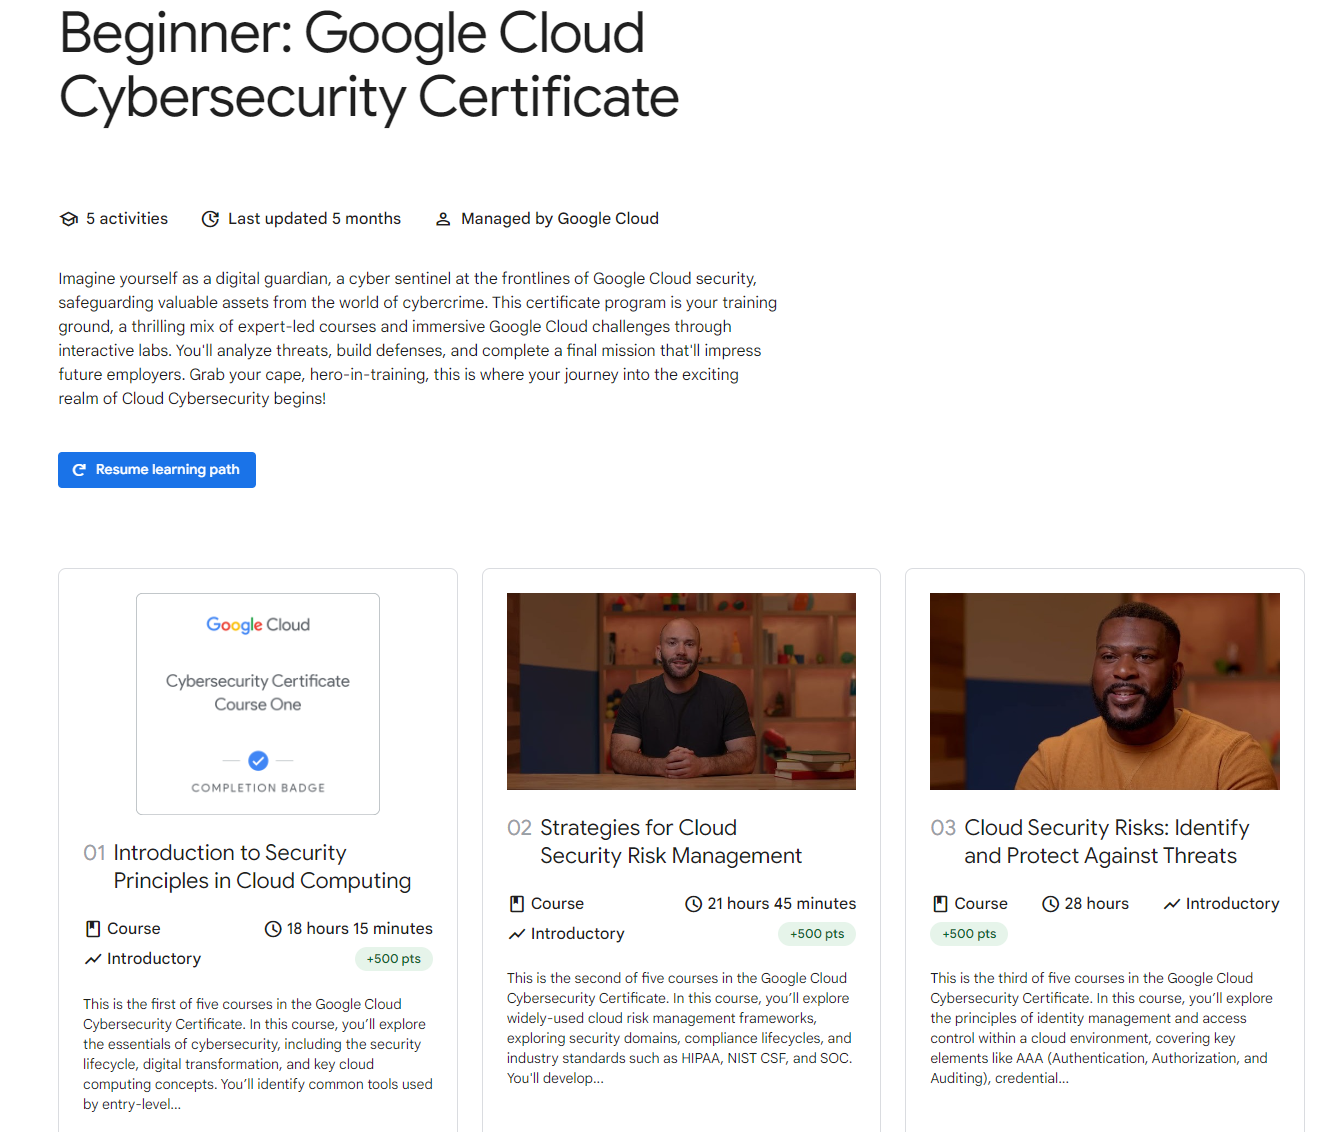This screenshot has width=1336, height=1132.
Task: Click the course bookmark icon in card 03
Action: tap(940, 904)
